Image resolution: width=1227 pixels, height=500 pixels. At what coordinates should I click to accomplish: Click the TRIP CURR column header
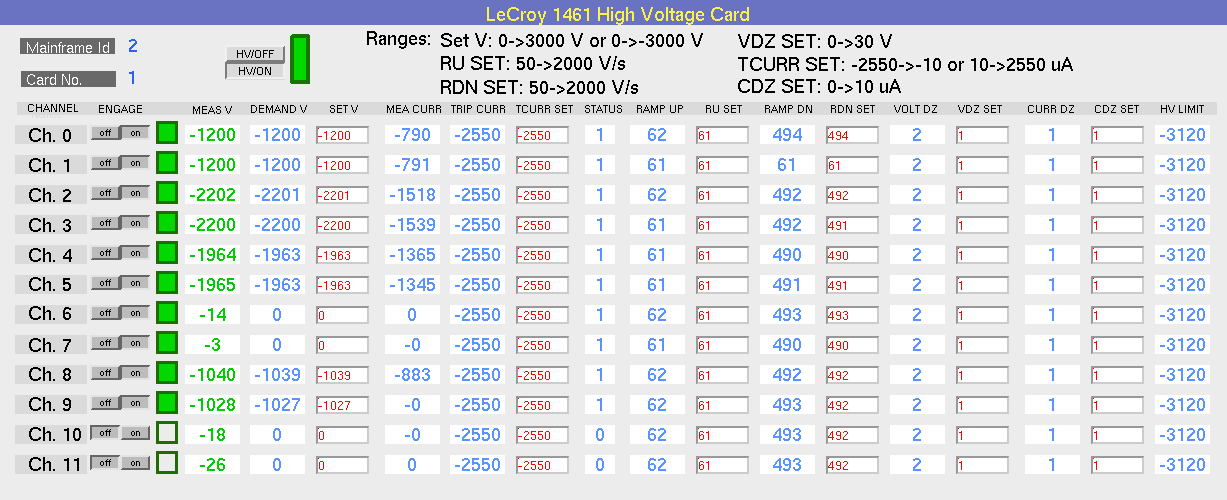pyautogui.click(x=478, y=109)
